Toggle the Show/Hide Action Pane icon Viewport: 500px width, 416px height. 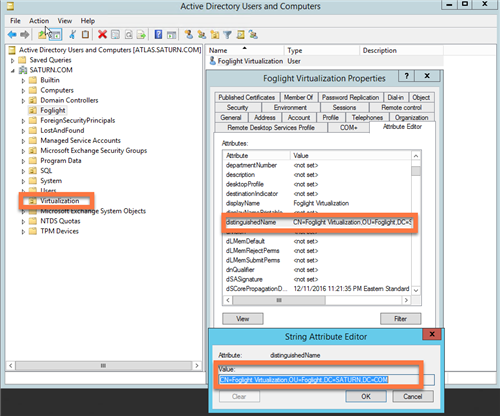coord(171,34)
